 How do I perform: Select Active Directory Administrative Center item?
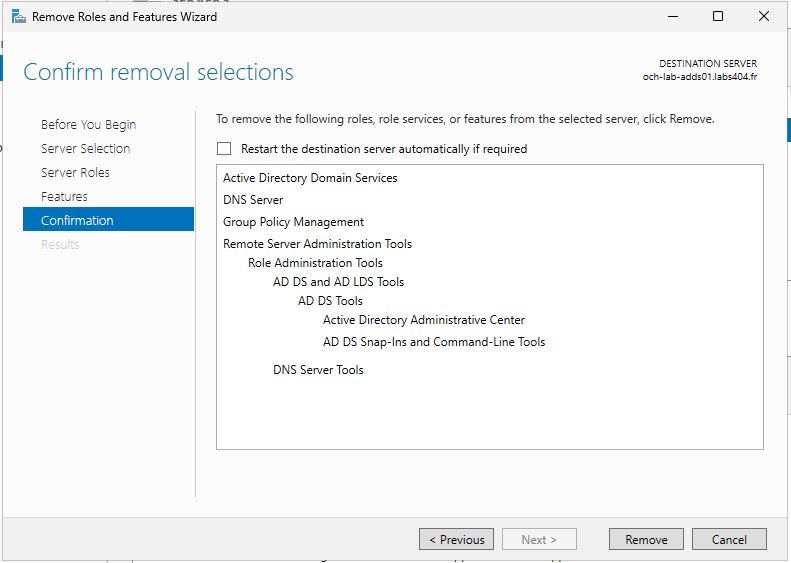[424, 320]
